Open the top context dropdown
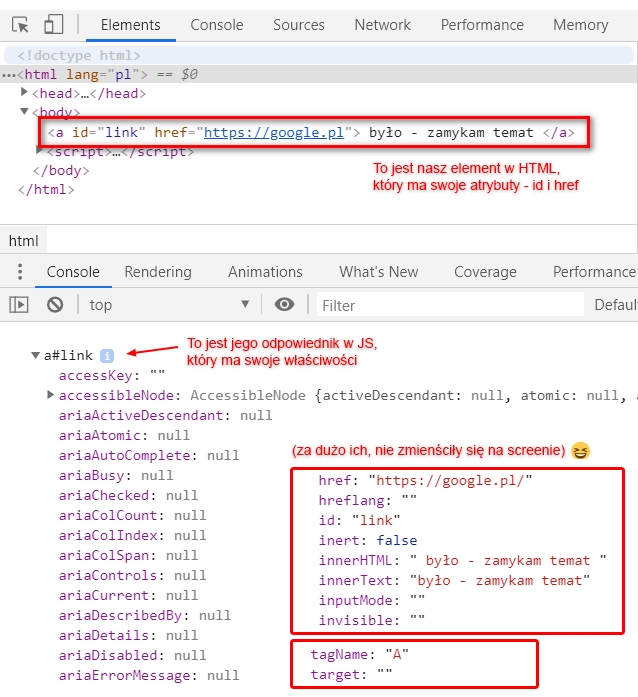 [170, 305]
